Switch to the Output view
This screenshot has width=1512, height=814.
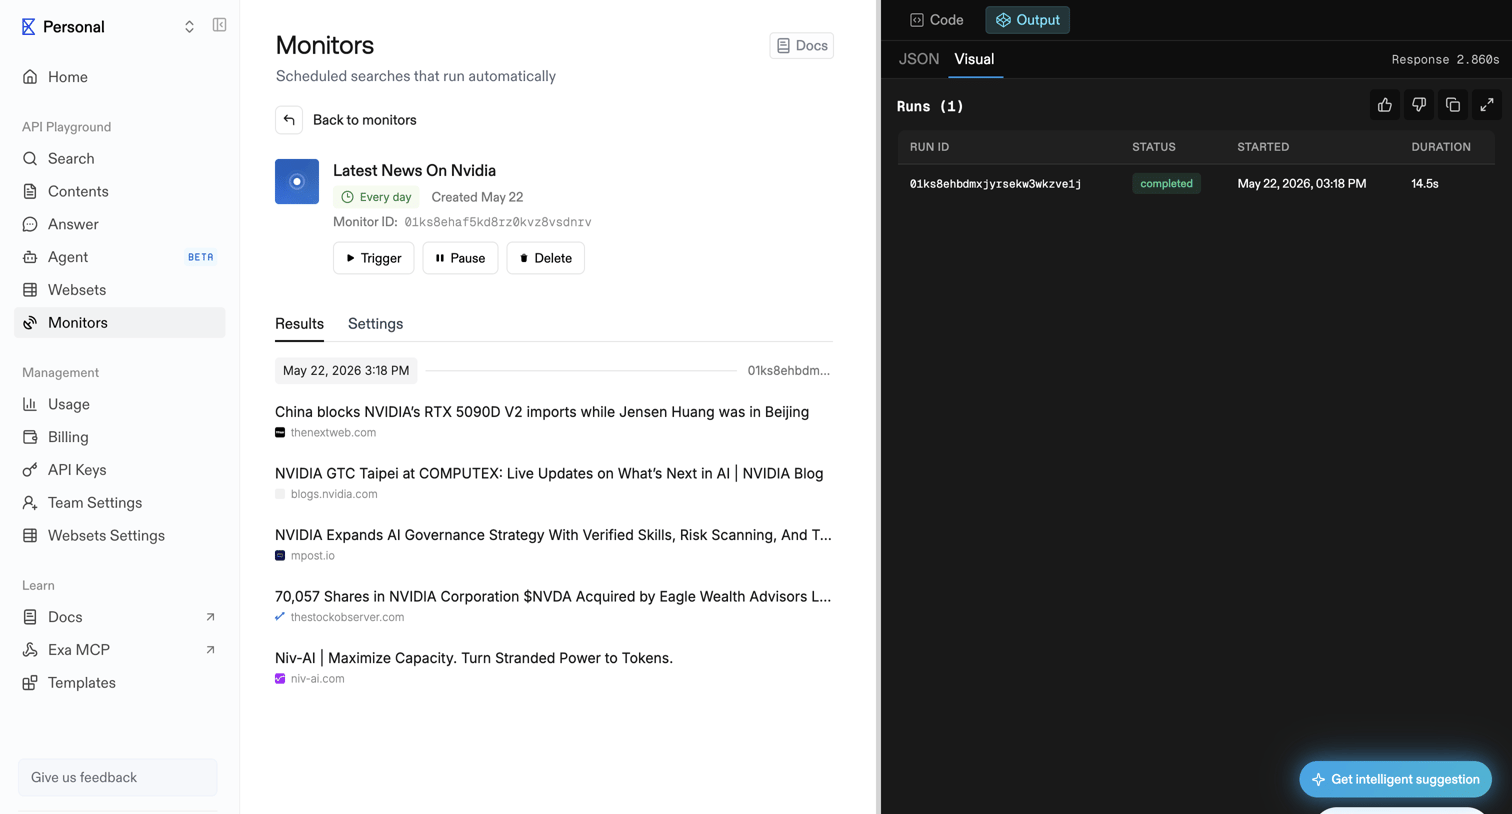pyautogui.click(x=1027, y=20)
